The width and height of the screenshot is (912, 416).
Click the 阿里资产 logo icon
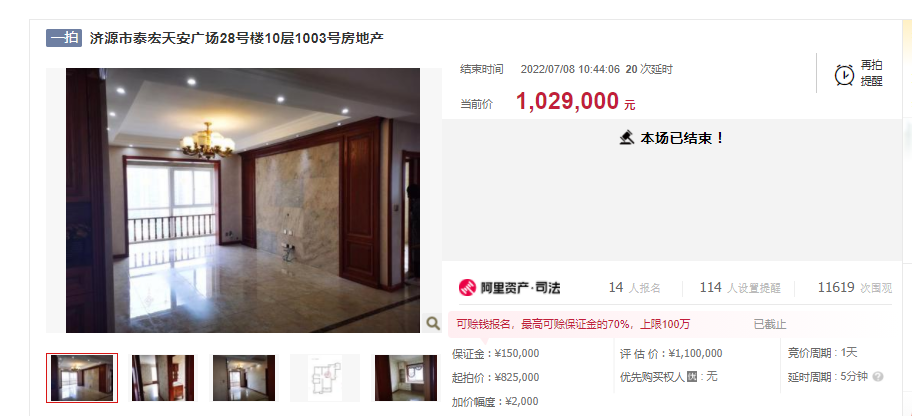(x=467, y=287)
